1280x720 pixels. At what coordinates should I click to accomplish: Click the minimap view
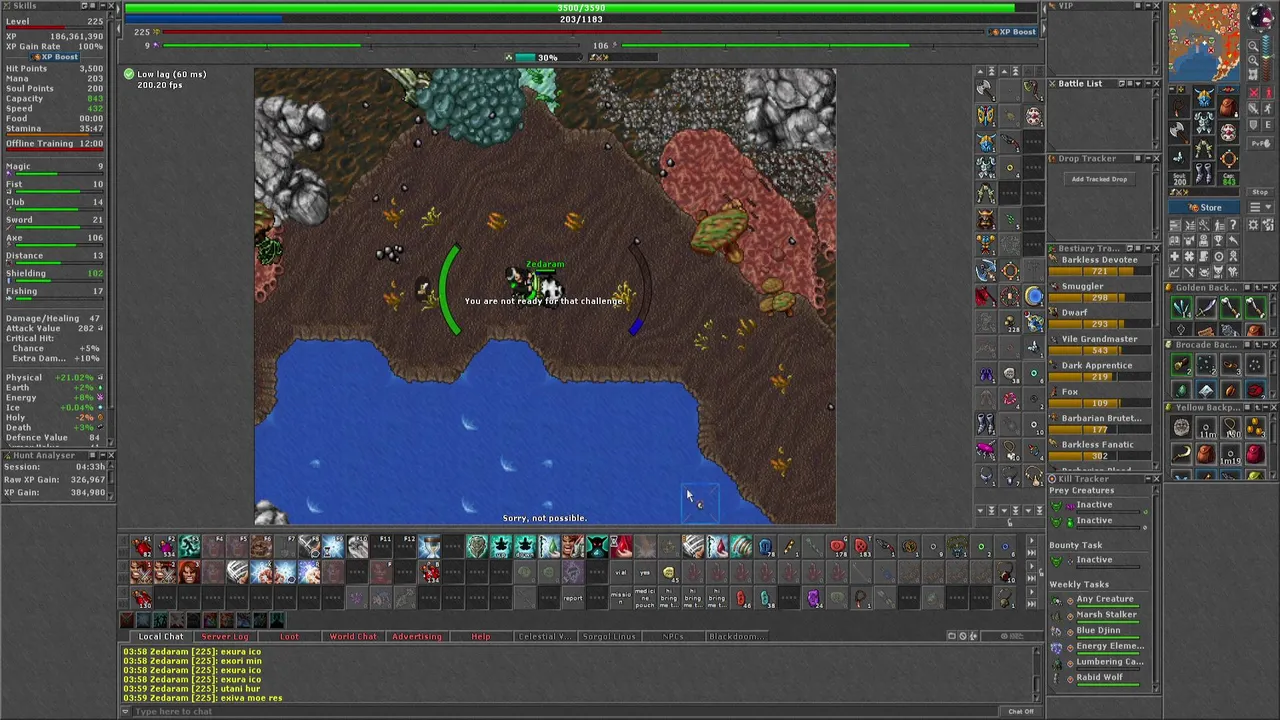pyautogui.click(x=1204, y=42)
